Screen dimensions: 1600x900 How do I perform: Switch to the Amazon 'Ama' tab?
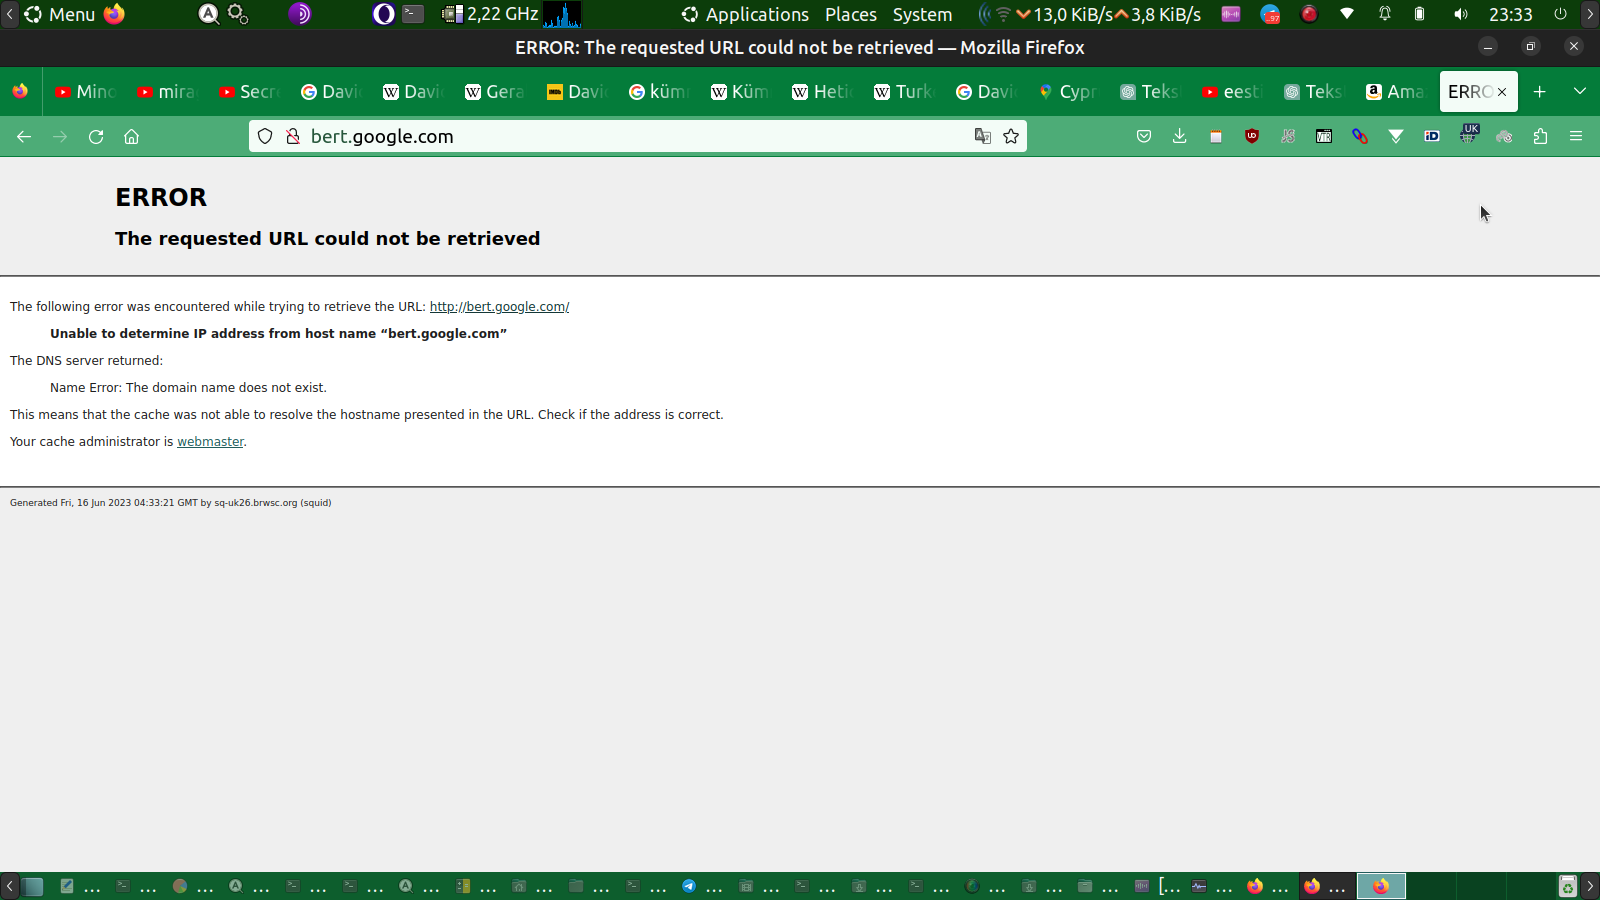(x=1396, y=92)
